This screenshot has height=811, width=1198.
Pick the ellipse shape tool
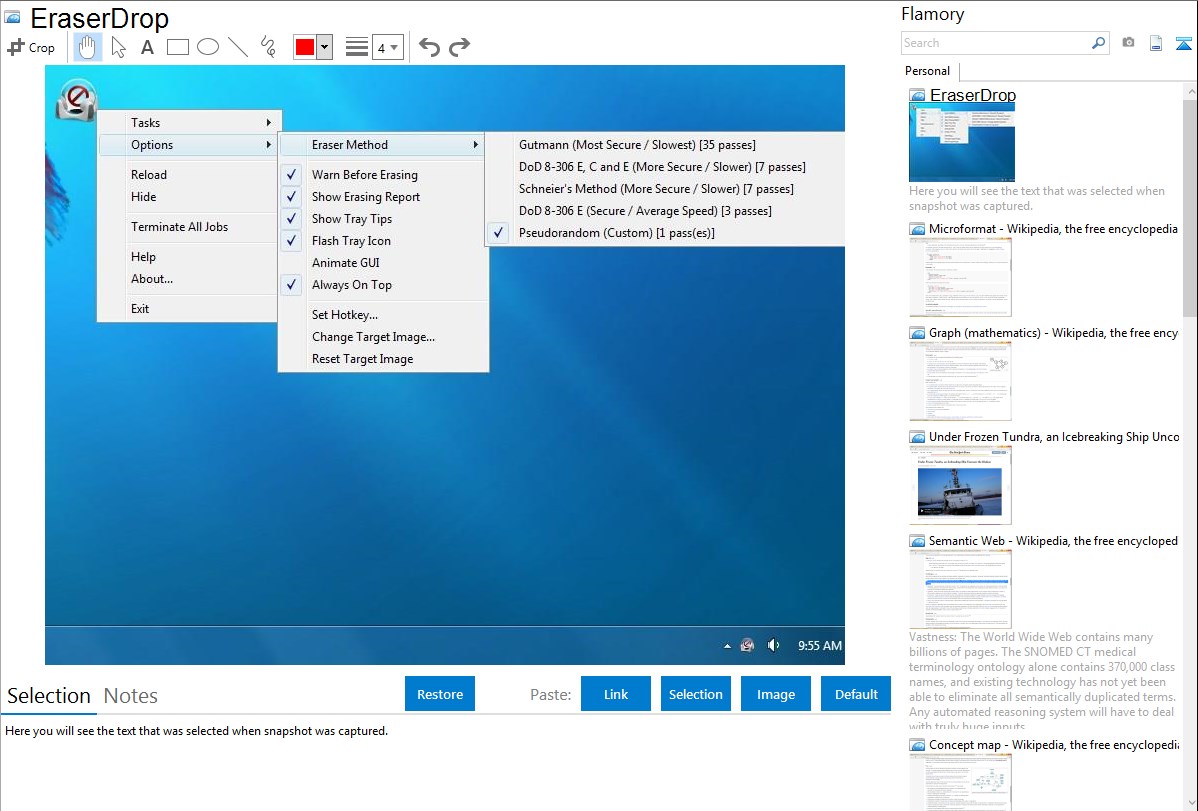[x=208, y=47]
